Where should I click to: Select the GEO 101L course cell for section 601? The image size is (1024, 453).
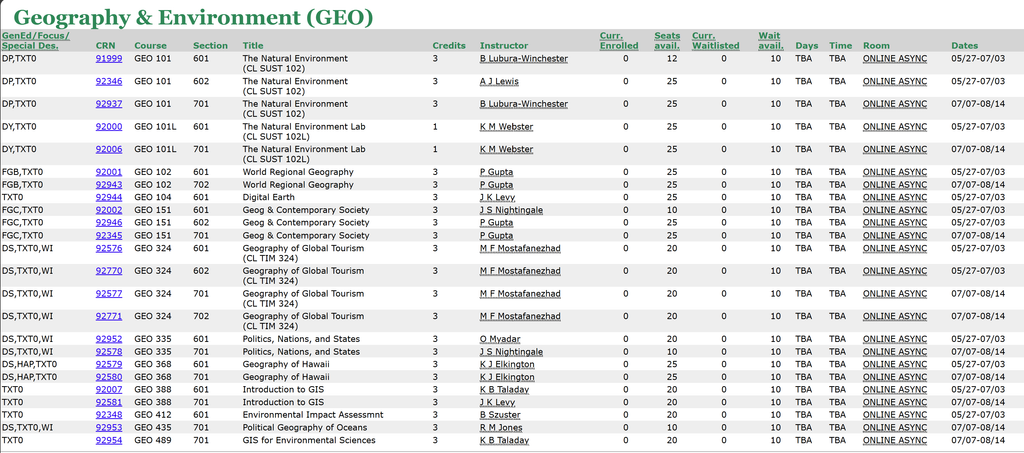155,127
